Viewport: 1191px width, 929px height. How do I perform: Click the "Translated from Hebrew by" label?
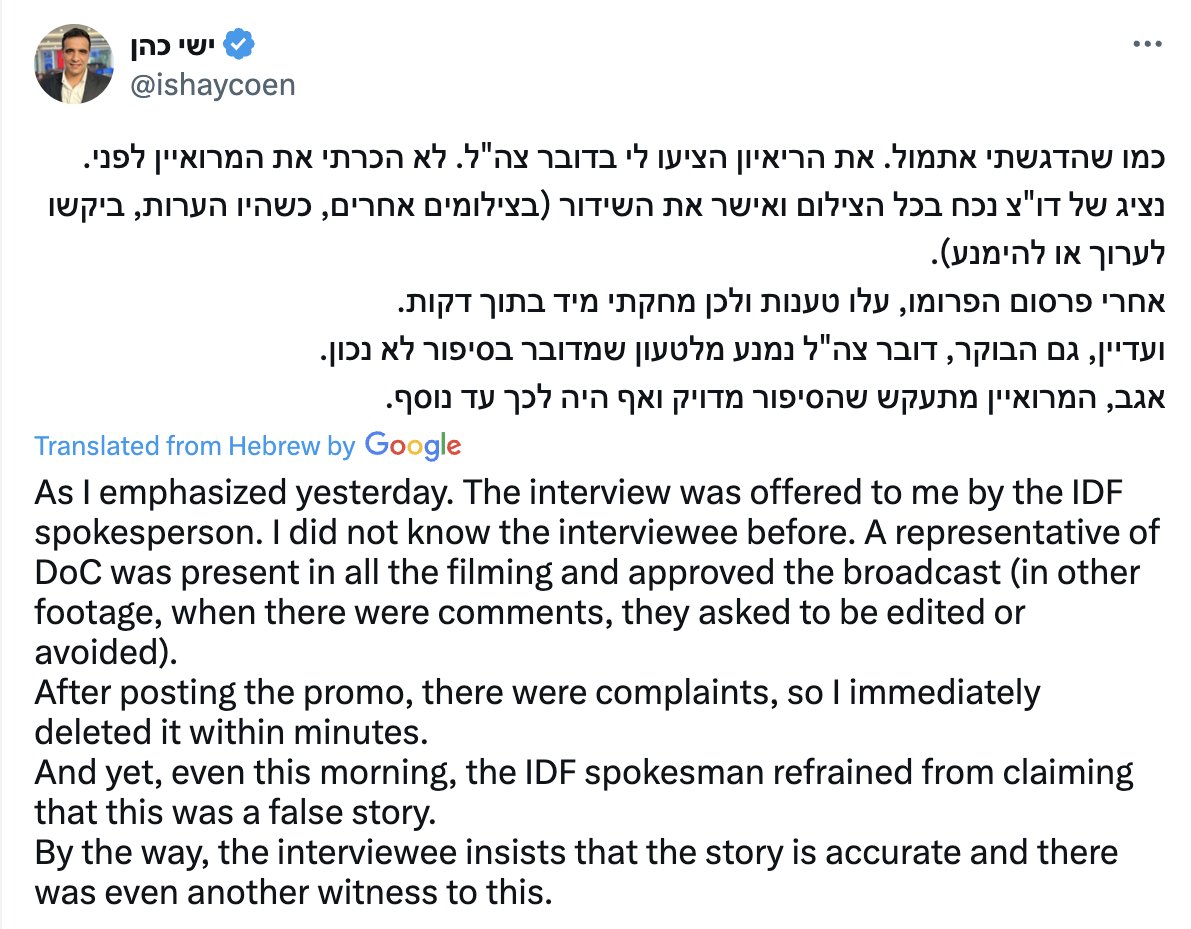click(x=195, y=445)
